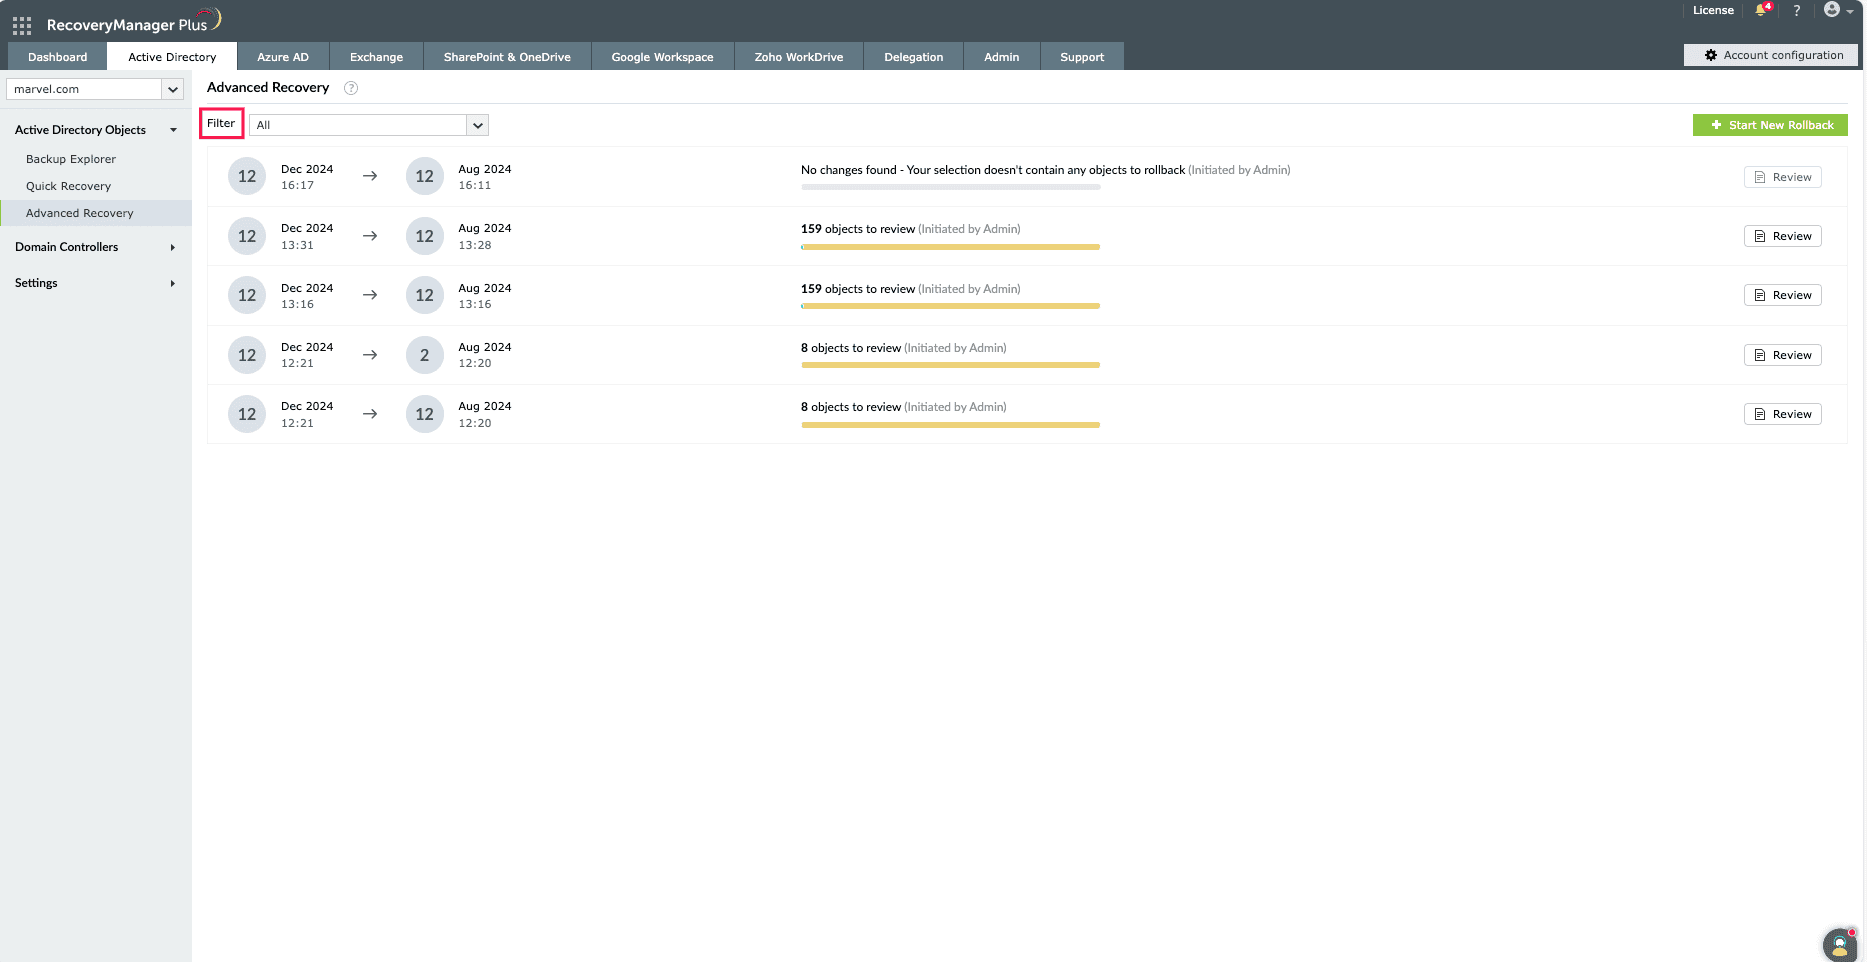Open the Azure AD tab

(x=283, y=57)
